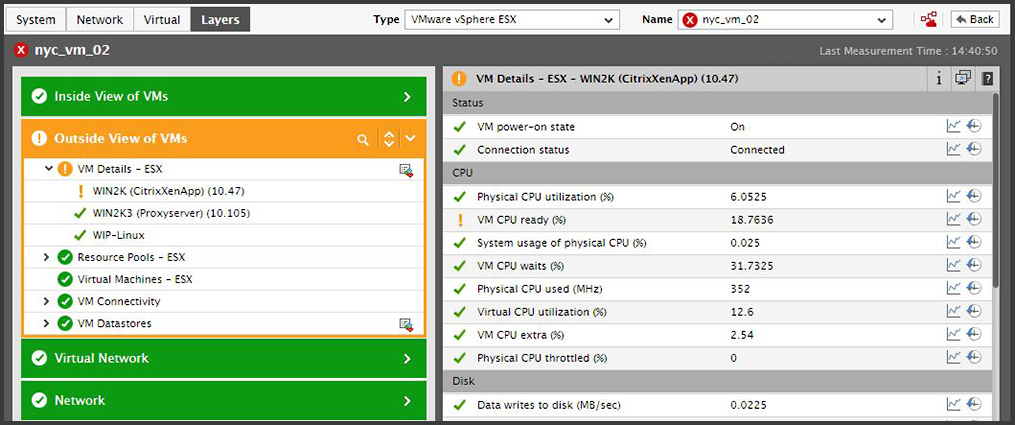Open graph for VM power-on state
This screenshot has height=425, width=1015.
tap(954, 126)
